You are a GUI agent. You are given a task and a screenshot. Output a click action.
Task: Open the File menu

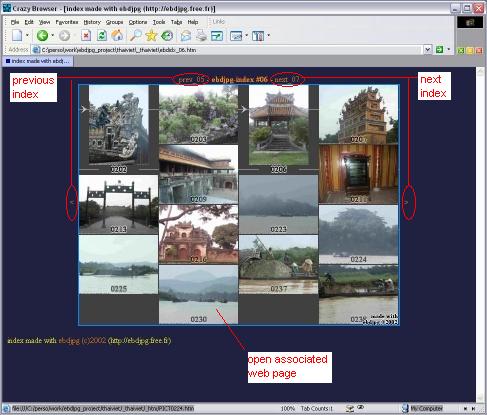[15, 22]
